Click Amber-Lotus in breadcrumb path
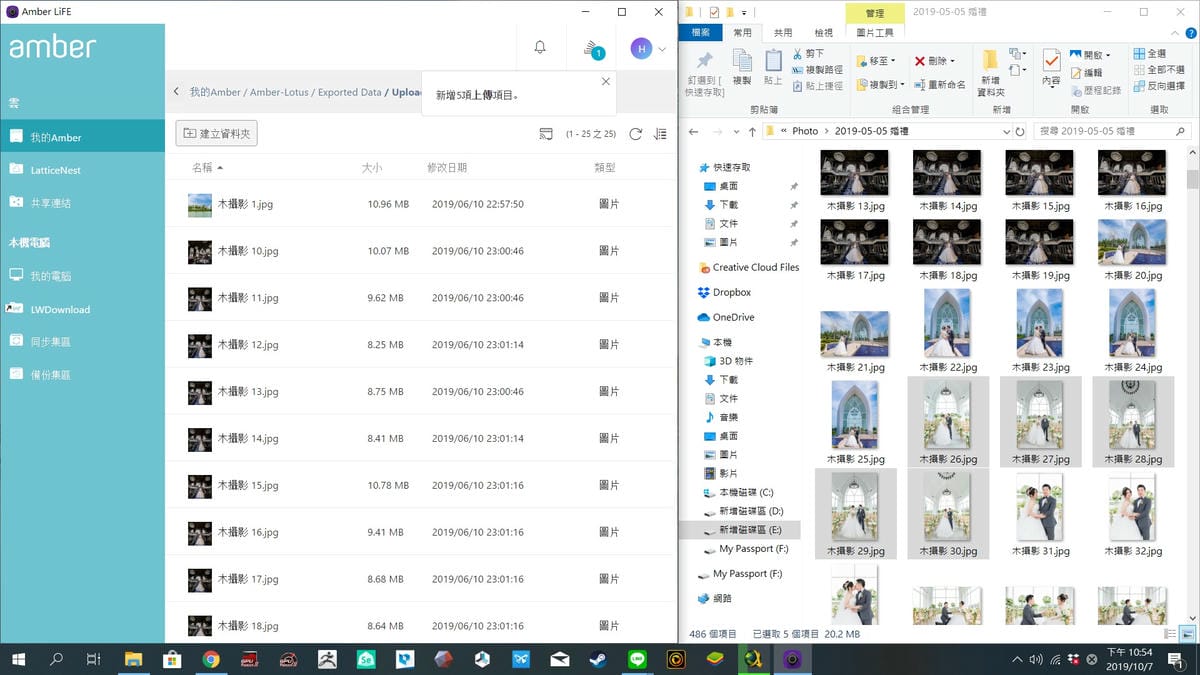Viewport: 1200px width, 675px height. (x=277, y=92)
